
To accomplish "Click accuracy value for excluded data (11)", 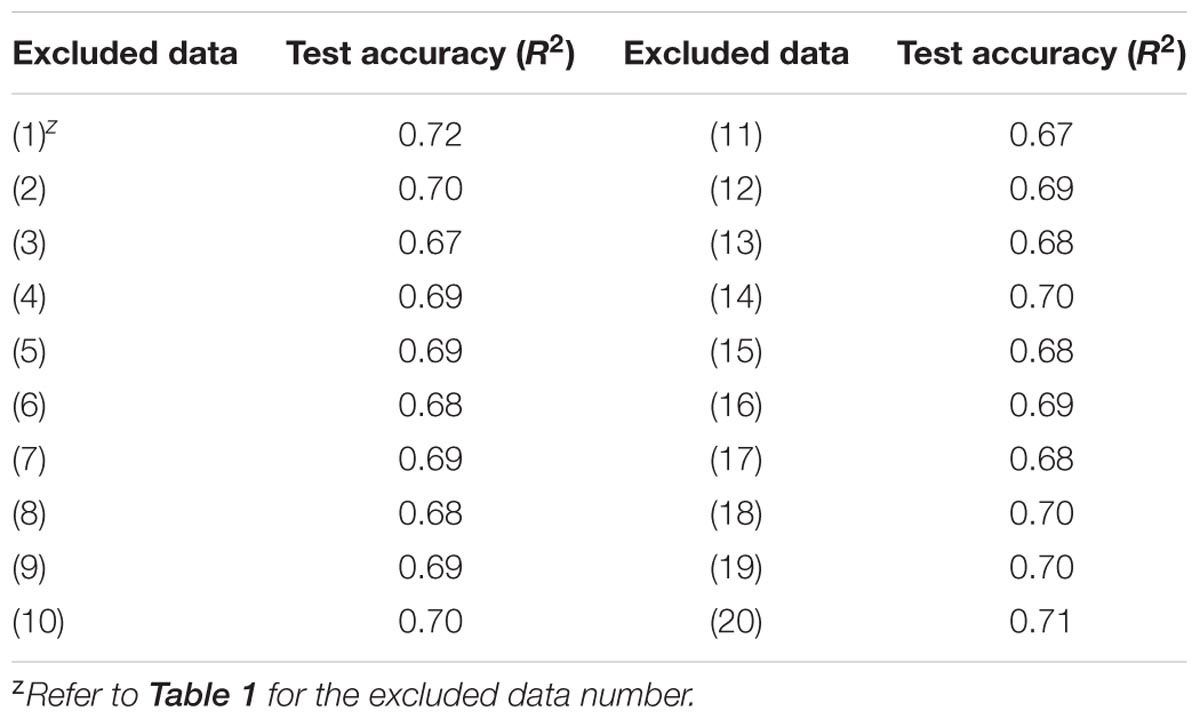I will [1041, 135].
